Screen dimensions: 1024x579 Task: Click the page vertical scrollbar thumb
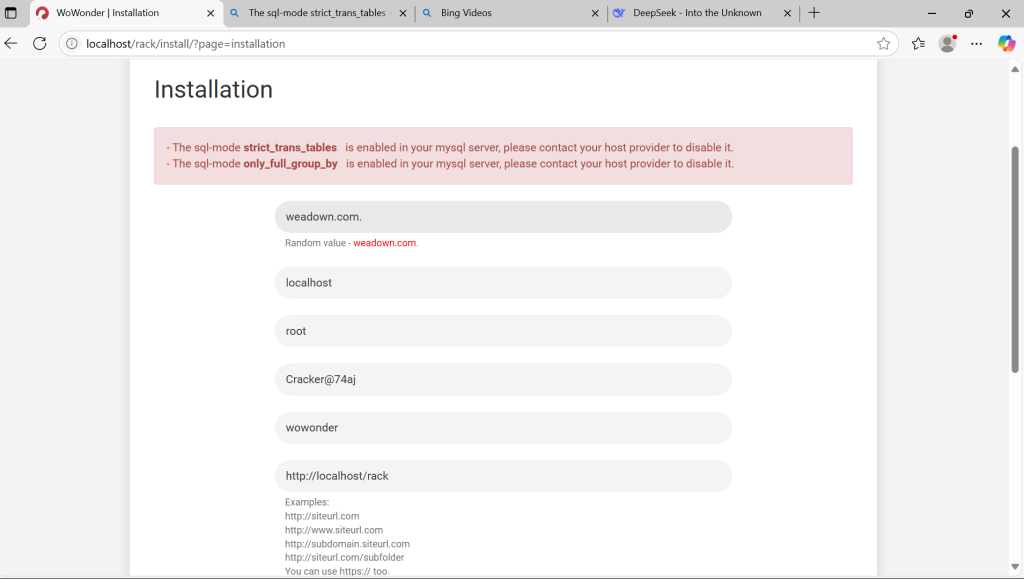[x=1015, y=260]
